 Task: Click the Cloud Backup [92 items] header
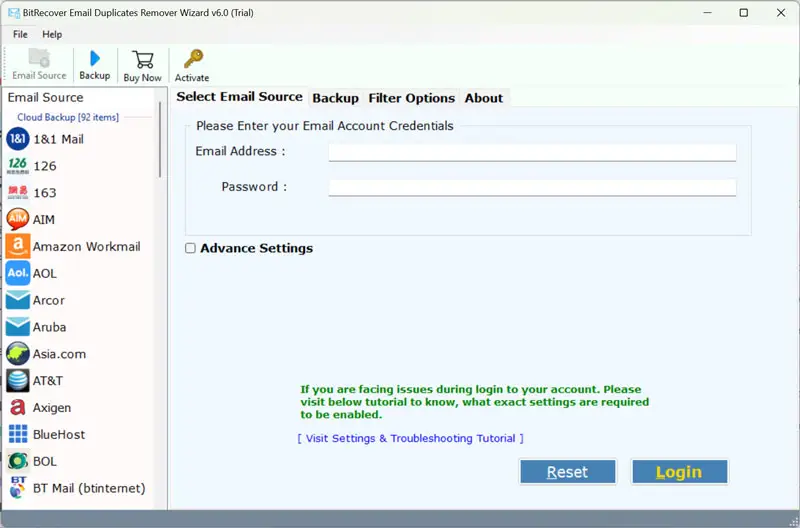coord(68,117)
